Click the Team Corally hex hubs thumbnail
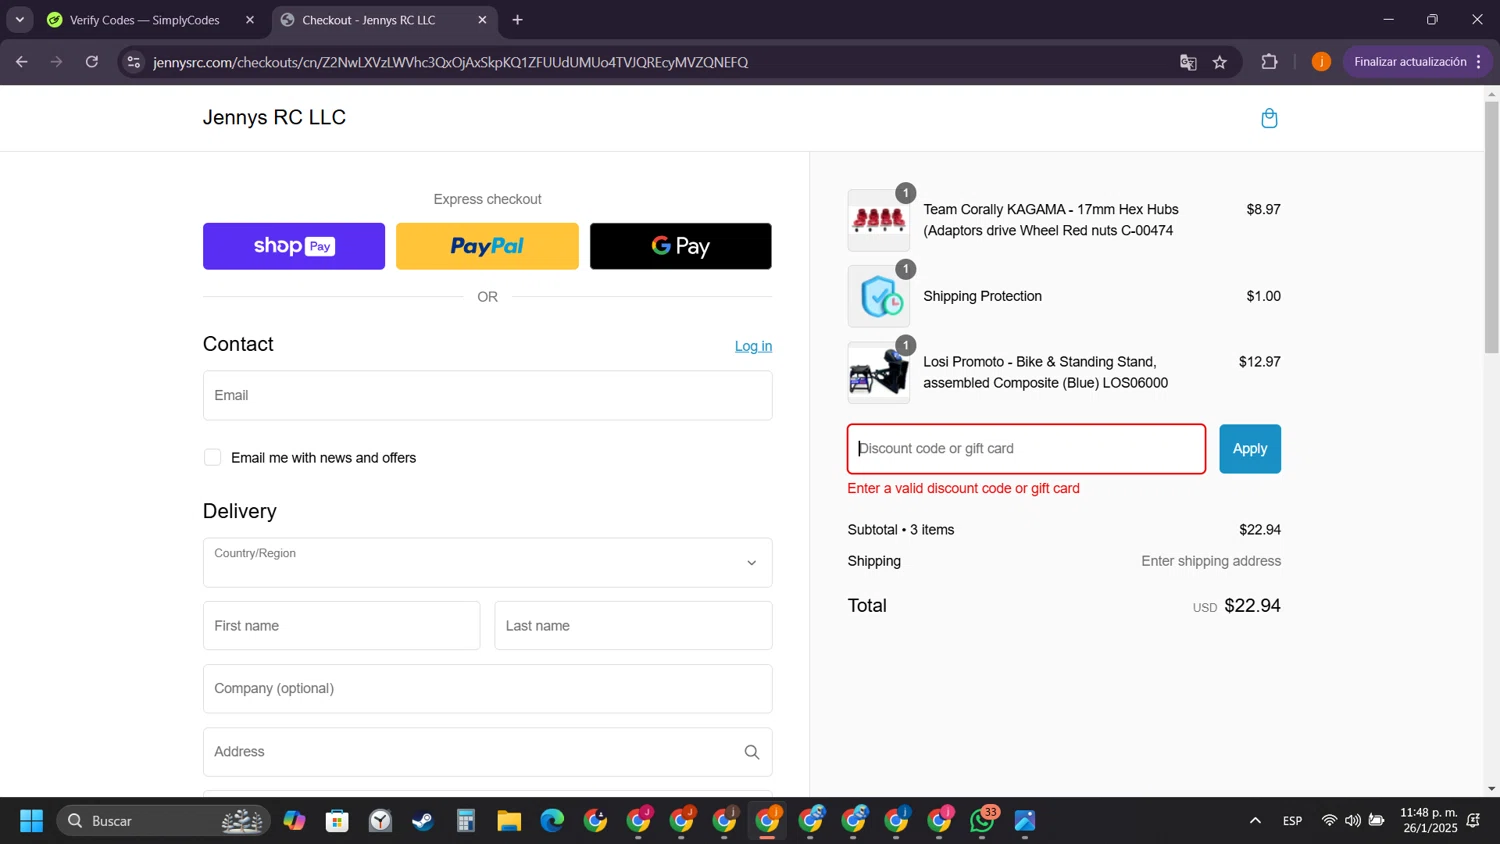The image size is (1500, 844). click(879, 220)
